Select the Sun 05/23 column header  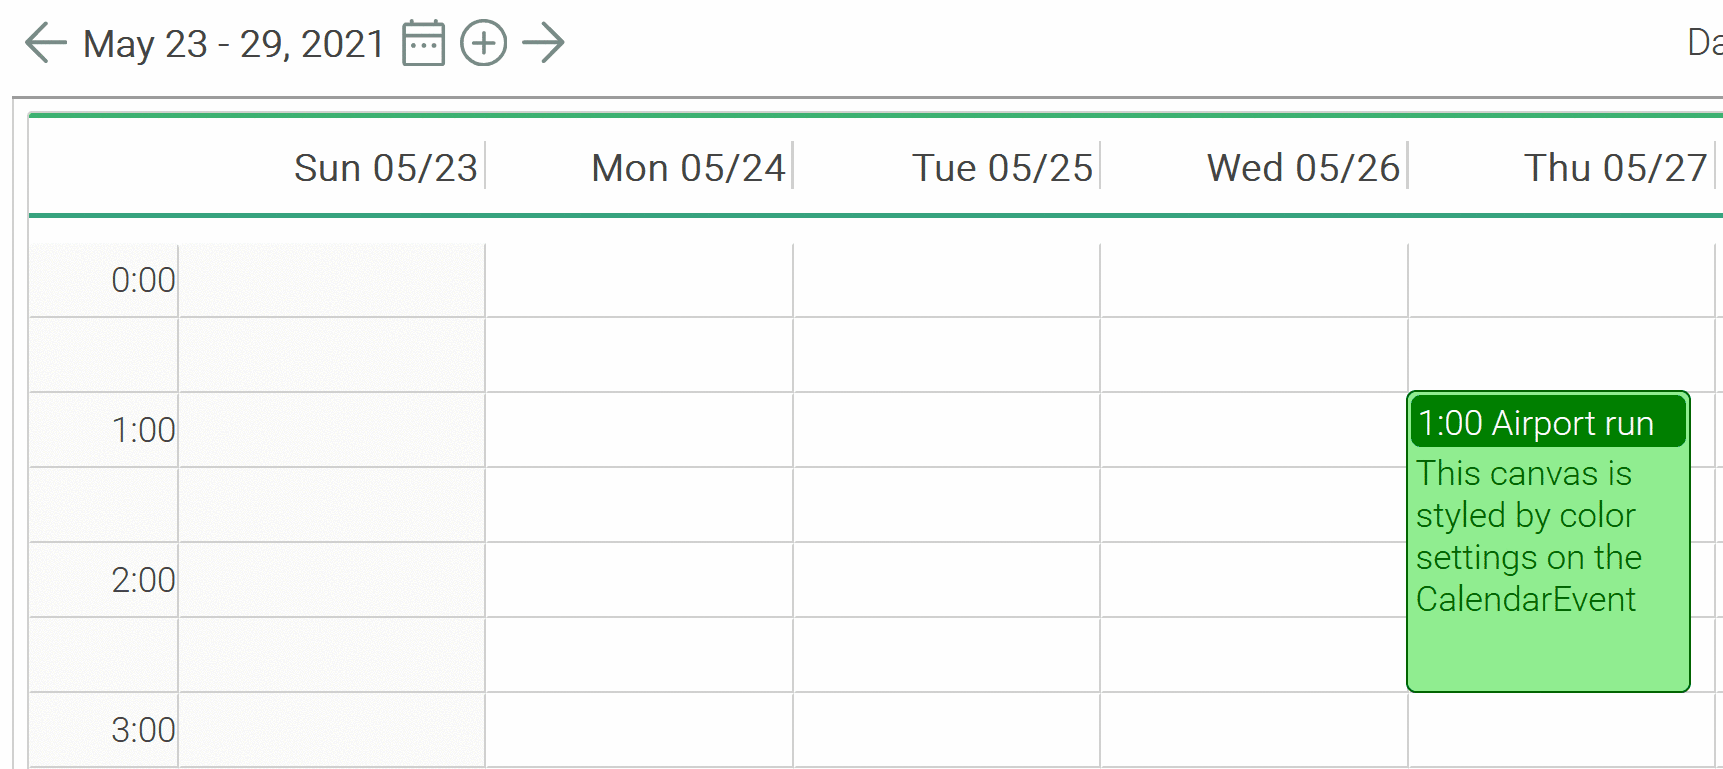[x=385, y=168]
